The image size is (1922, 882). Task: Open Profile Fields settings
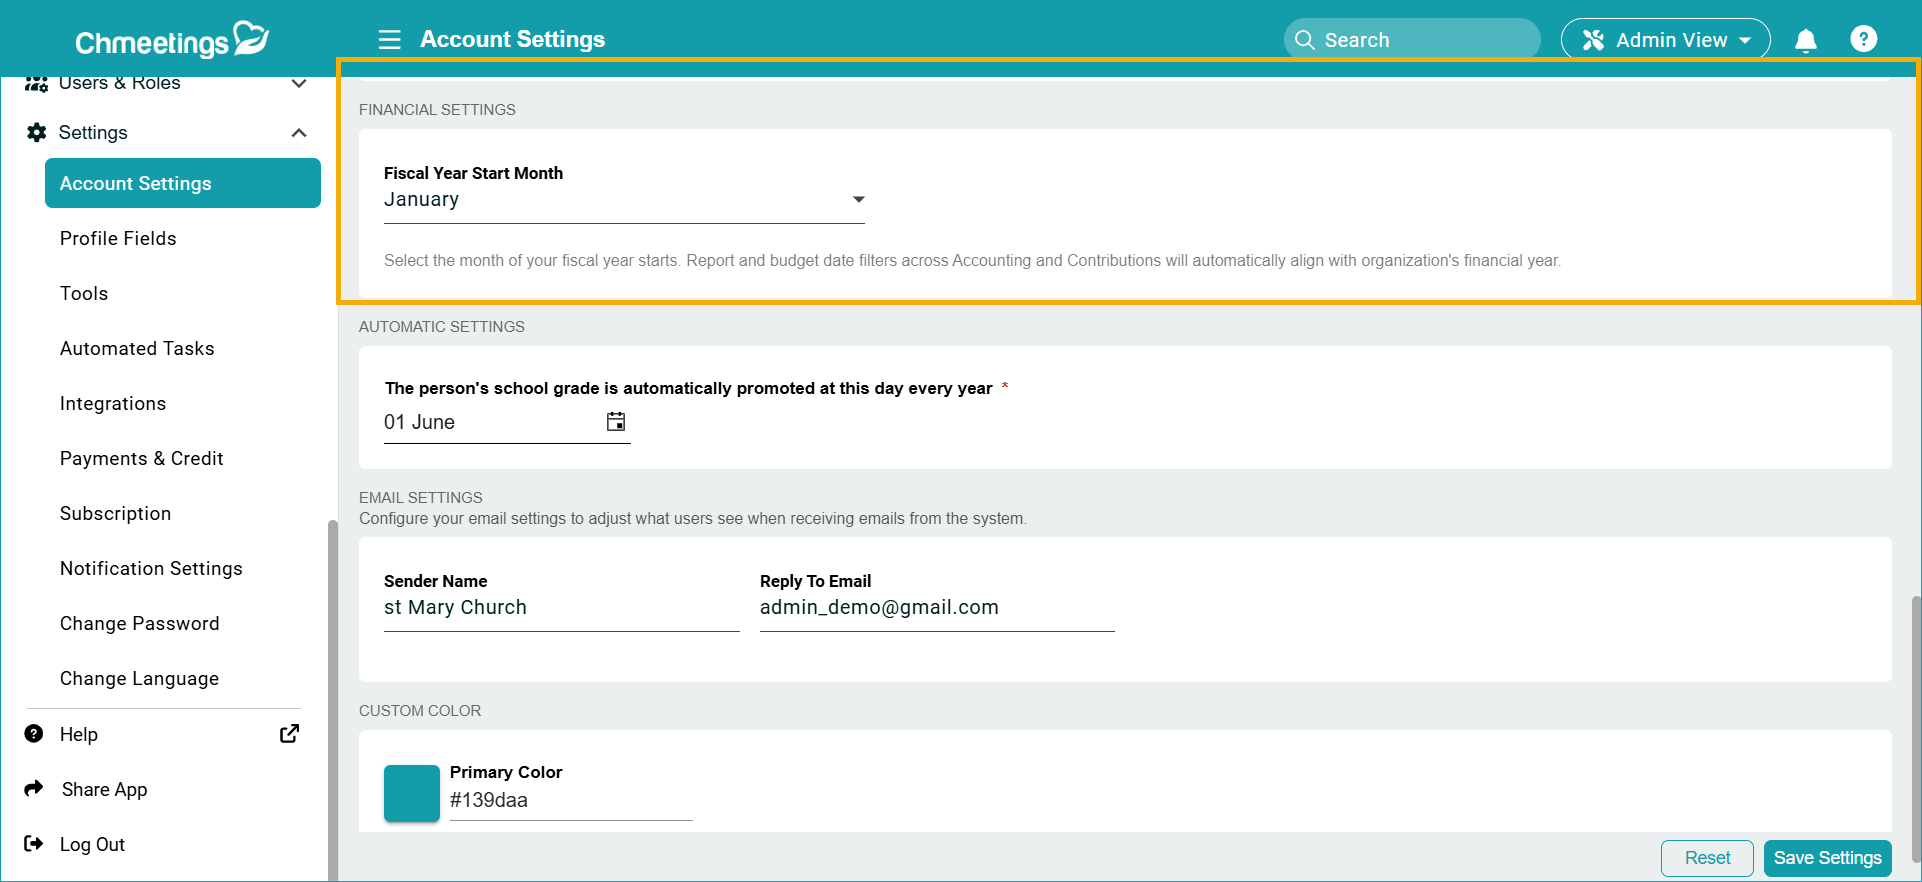tap(118, 238)
